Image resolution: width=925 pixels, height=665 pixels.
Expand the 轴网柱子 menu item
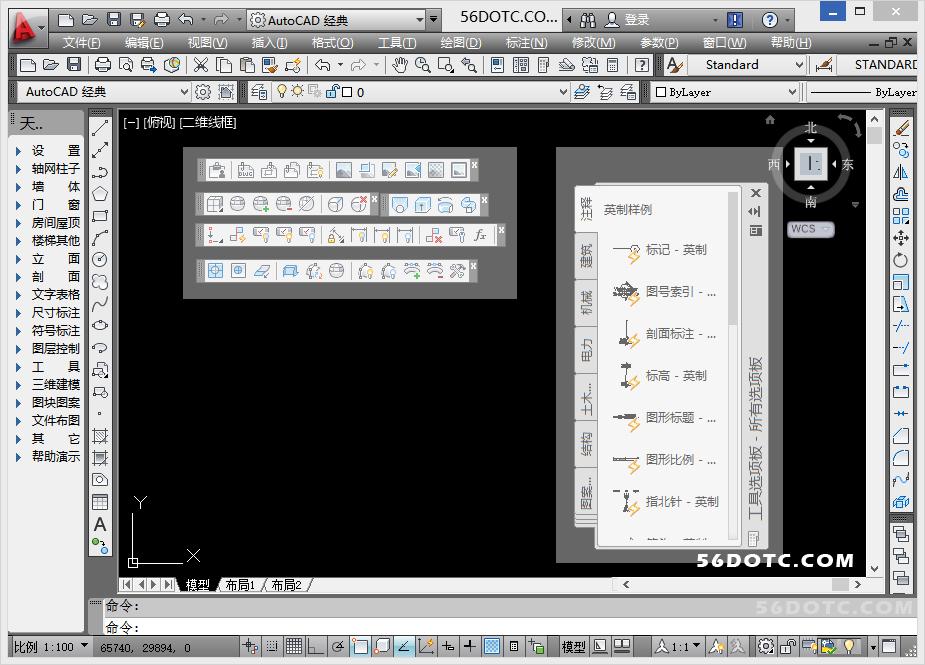pos(48,169)
